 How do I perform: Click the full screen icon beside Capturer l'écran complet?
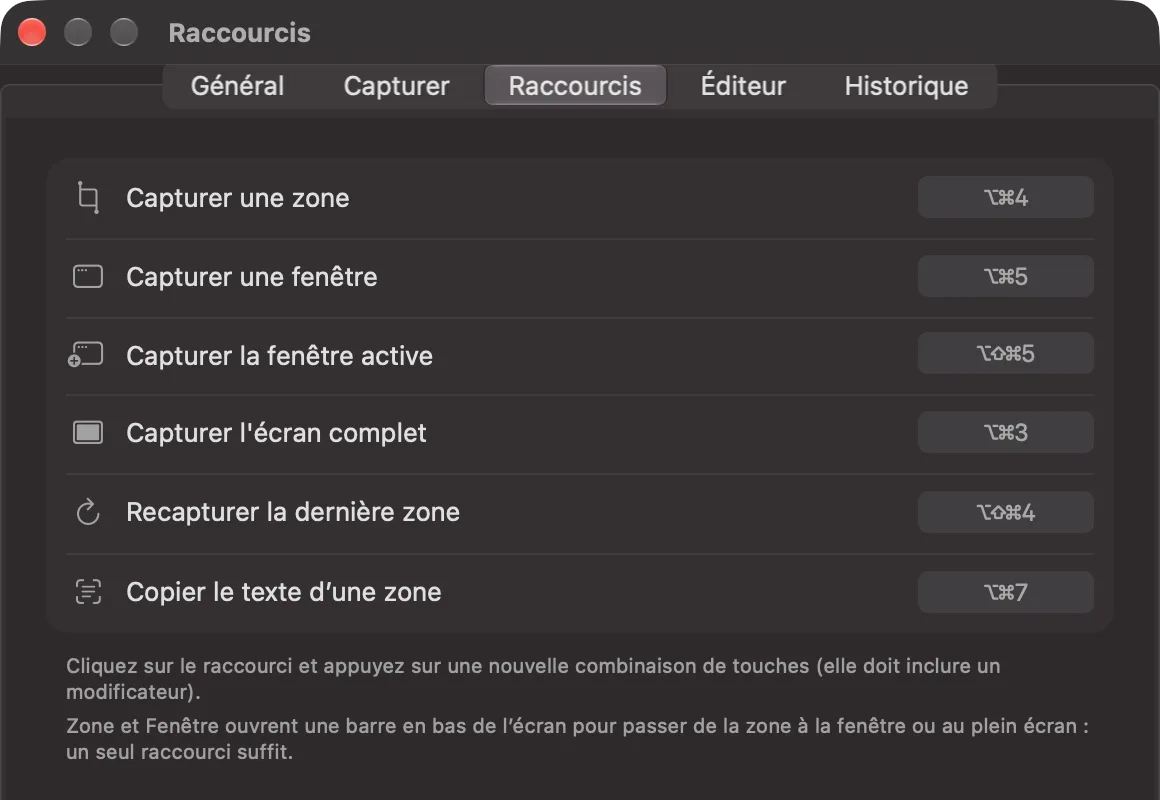click(x=88, y=432)
